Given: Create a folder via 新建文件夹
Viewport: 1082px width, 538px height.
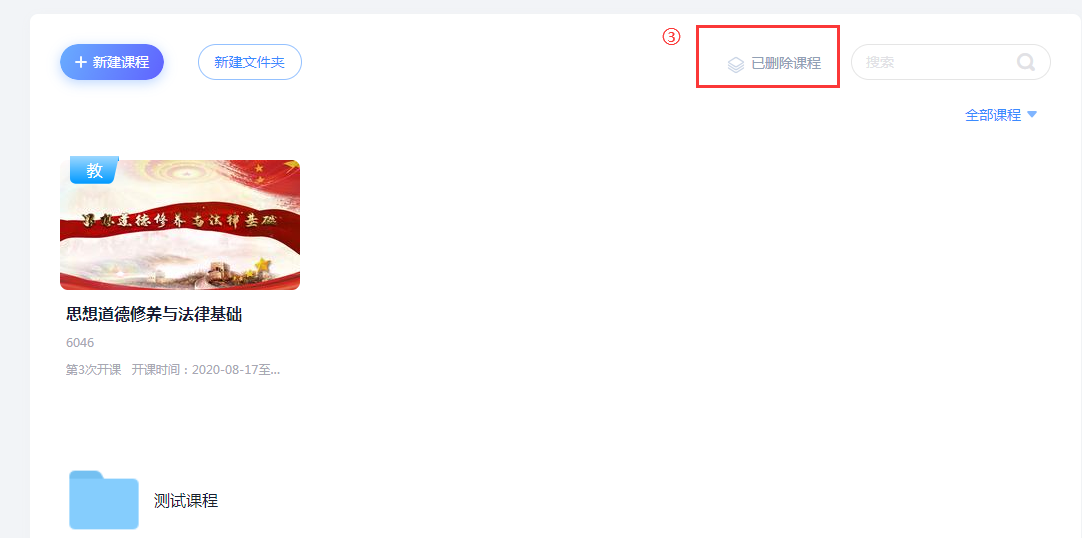Looking at the screenshot, I should click(250, 62).
